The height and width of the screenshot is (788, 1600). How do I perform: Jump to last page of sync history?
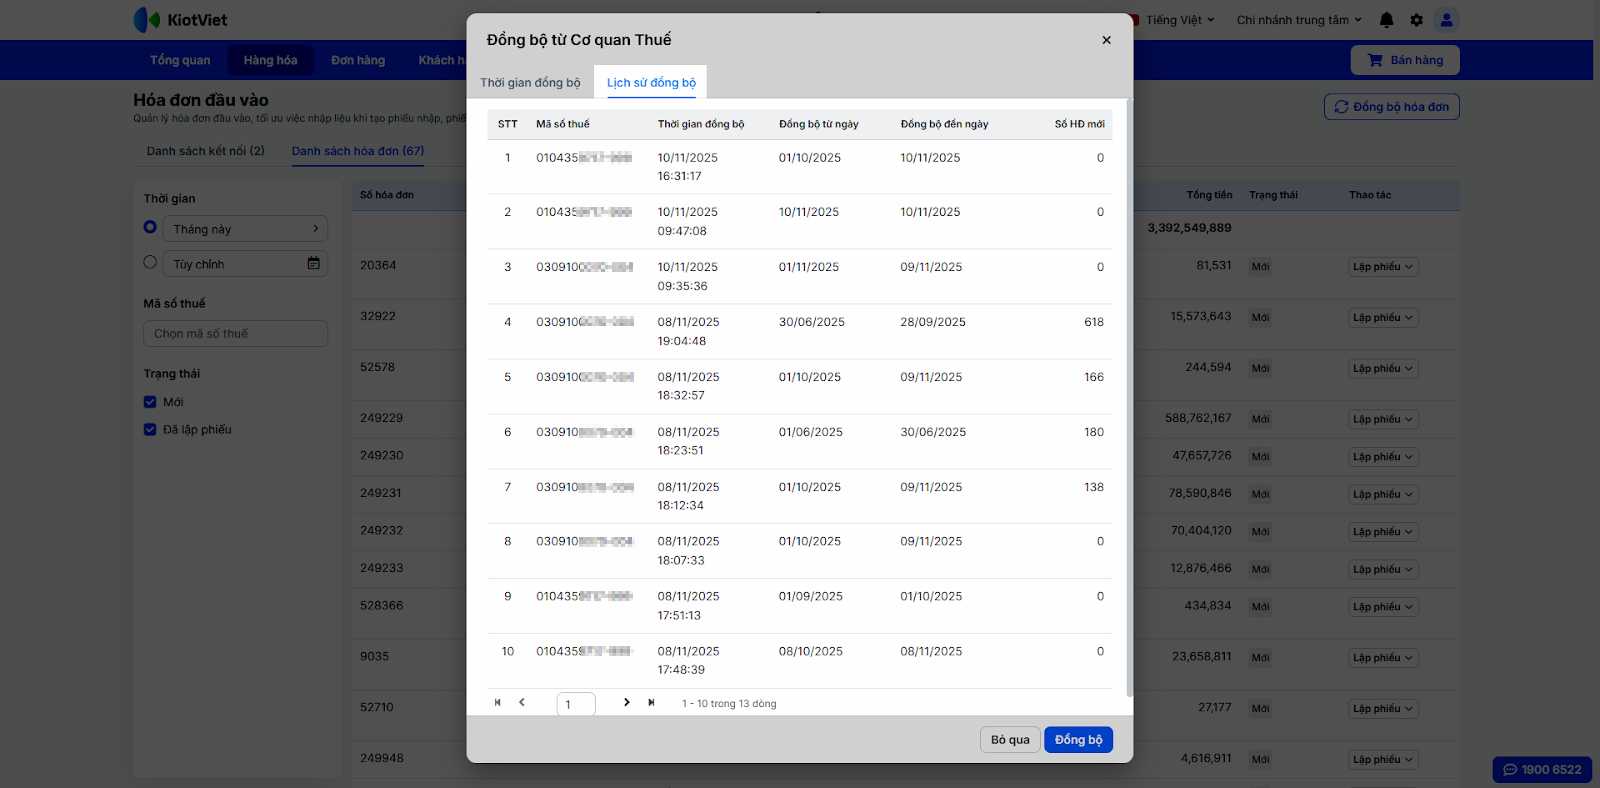[651, 703]
